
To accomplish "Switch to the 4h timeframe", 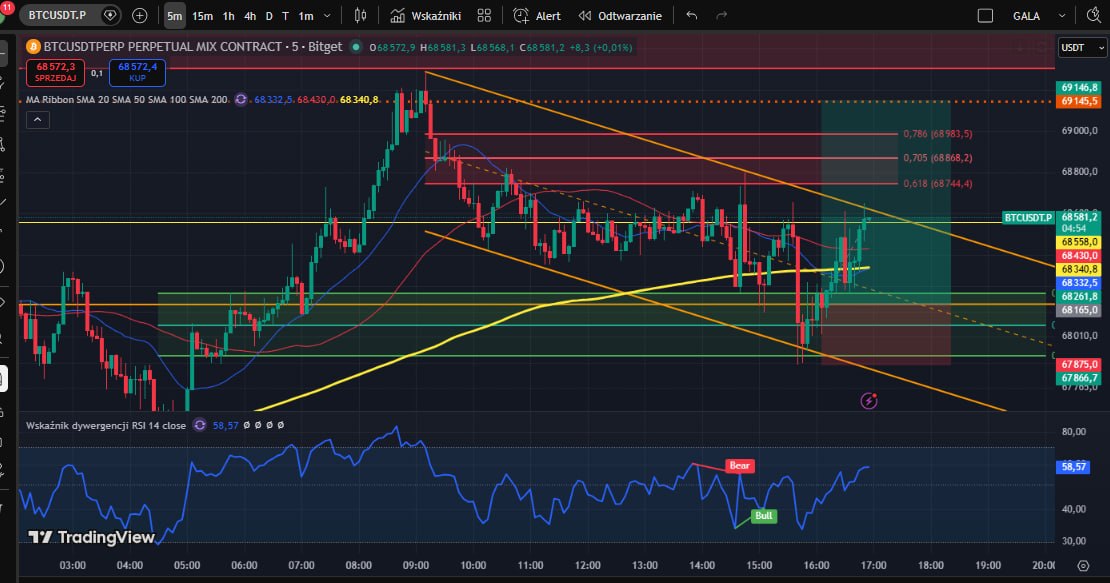I will click(250, 16).
